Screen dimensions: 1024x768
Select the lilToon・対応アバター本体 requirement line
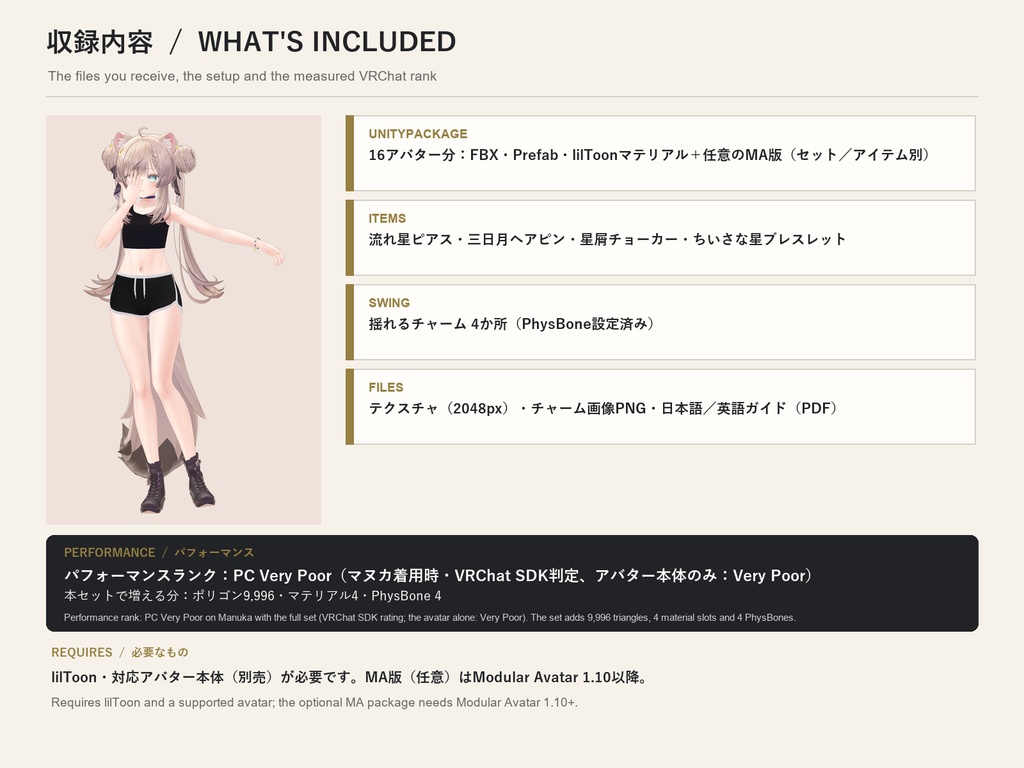350,677
